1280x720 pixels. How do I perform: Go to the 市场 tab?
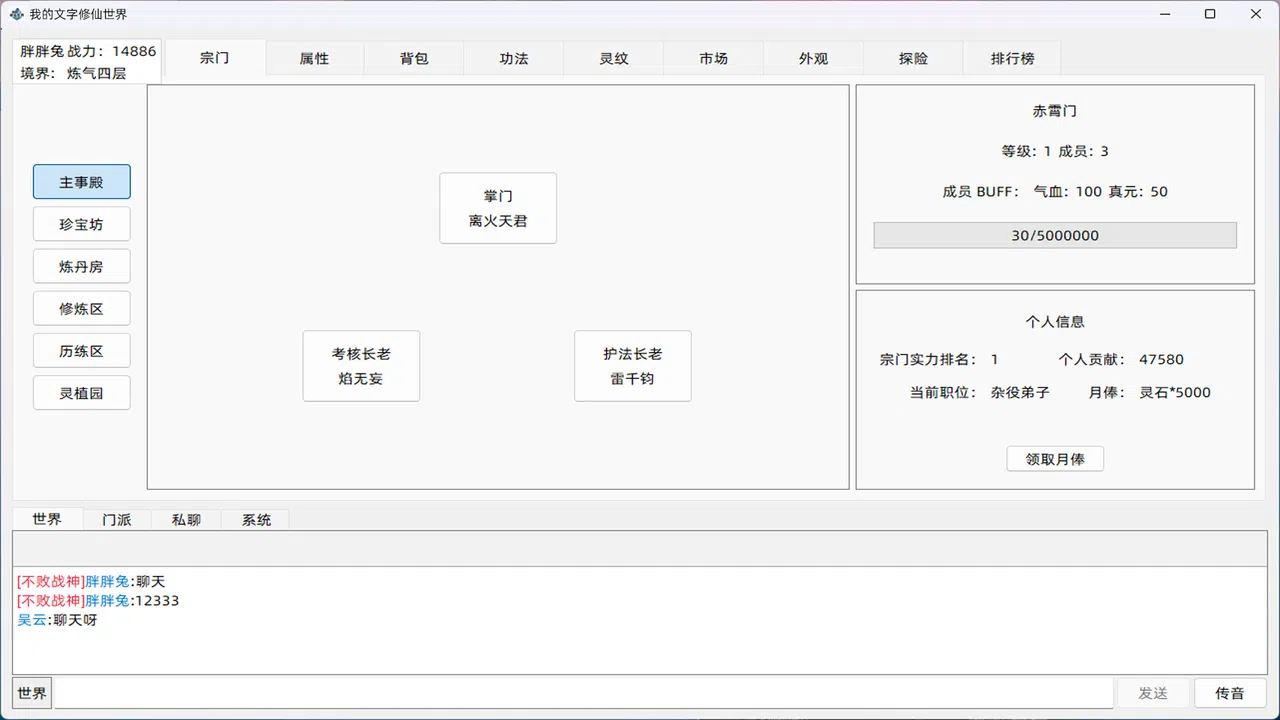(x=714, y=59)
